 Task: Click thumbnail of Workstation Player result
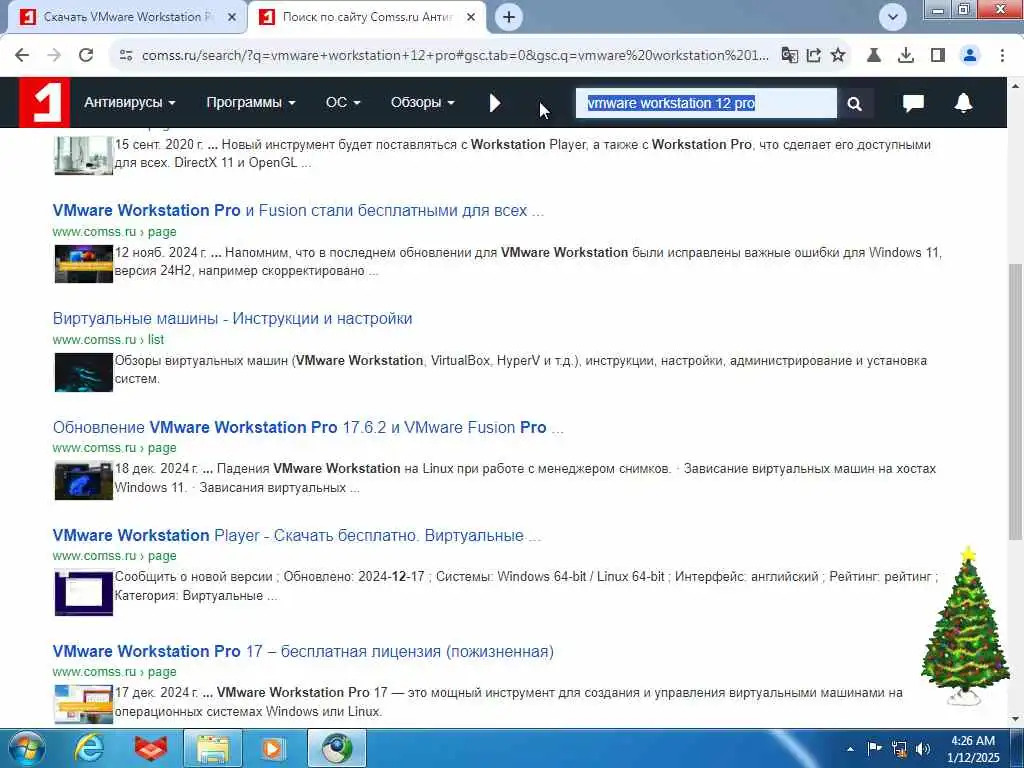click(84, 593)
